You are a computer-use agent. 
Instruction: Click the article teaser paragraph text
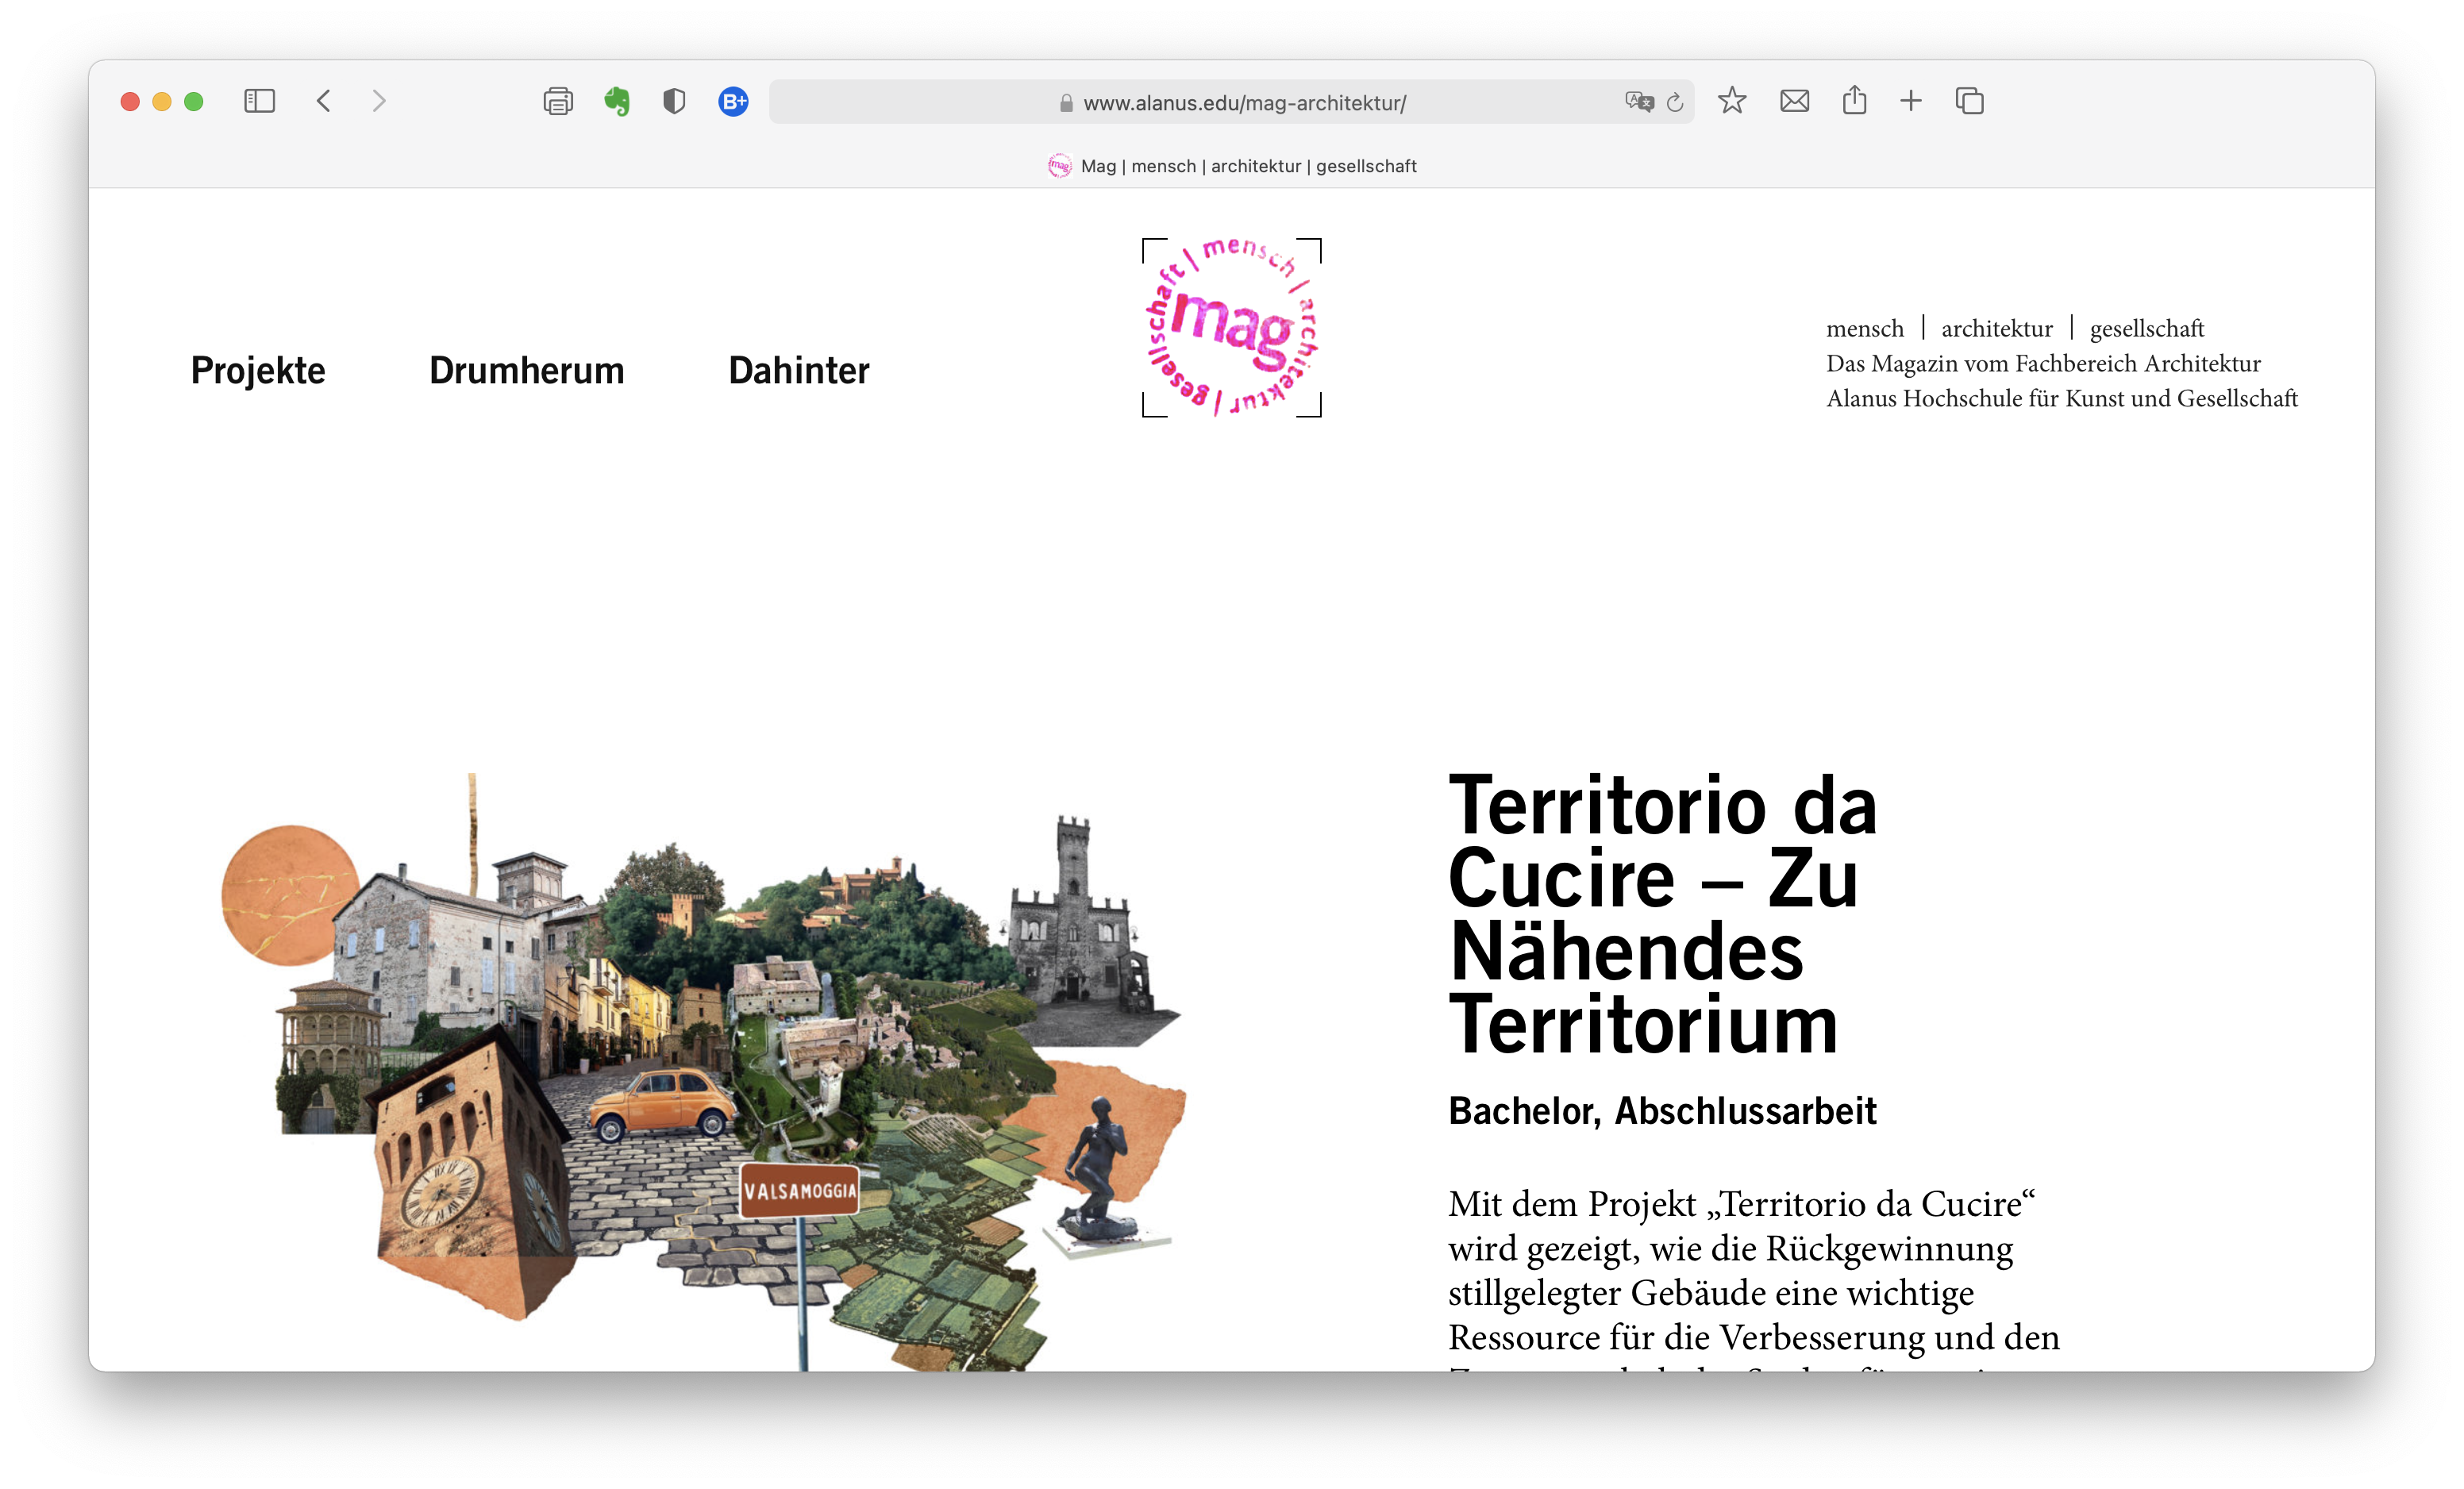click(x=1754, y=1277)
